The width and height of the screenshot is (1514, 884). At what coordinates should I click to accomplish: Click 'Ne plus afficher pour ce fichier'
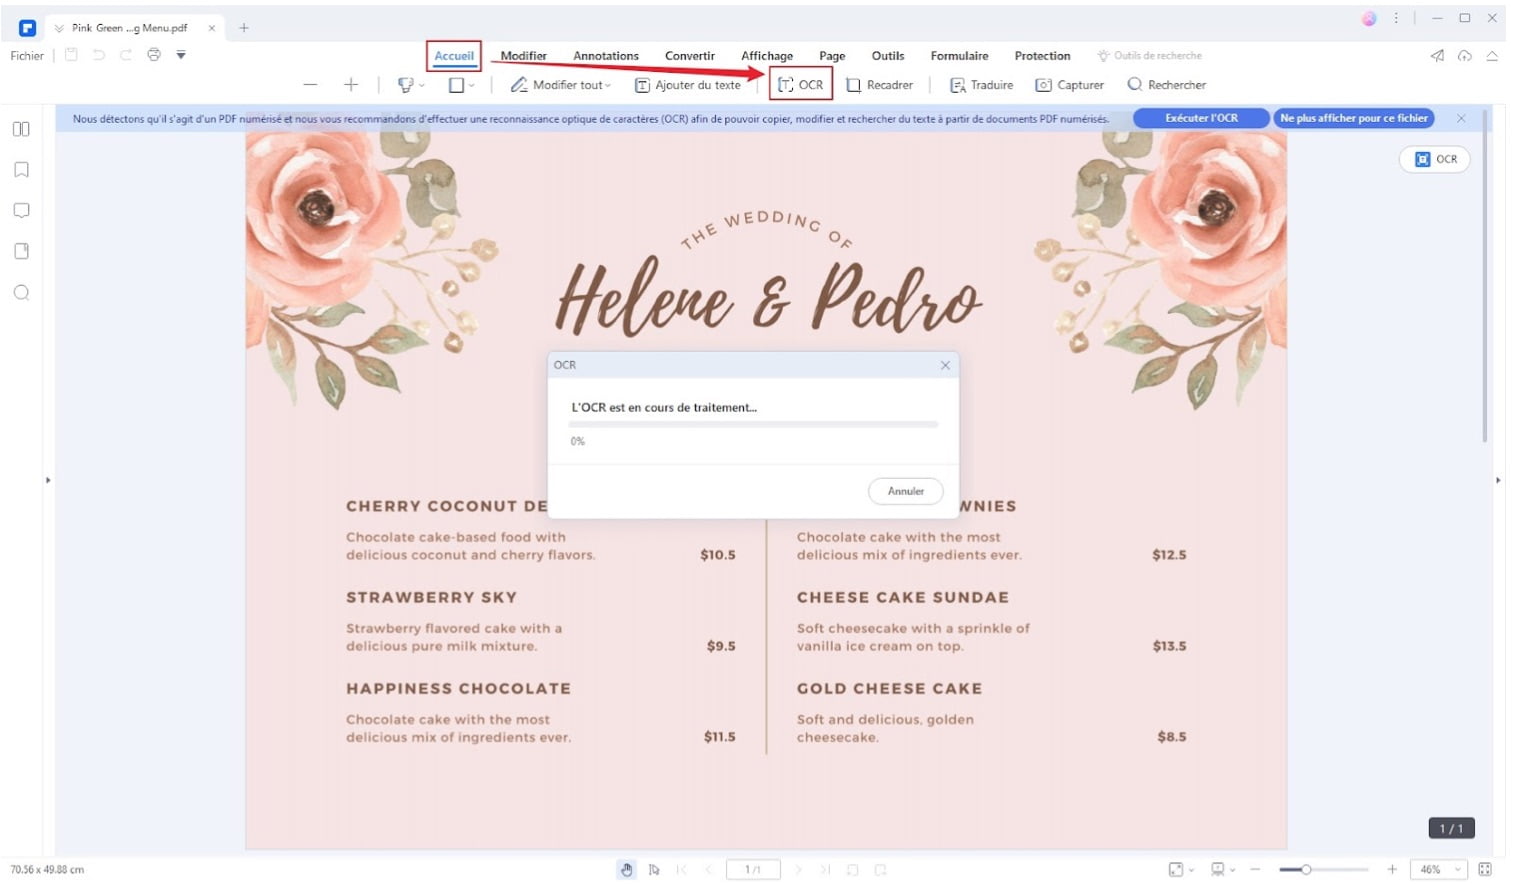tap(1353, 118)
